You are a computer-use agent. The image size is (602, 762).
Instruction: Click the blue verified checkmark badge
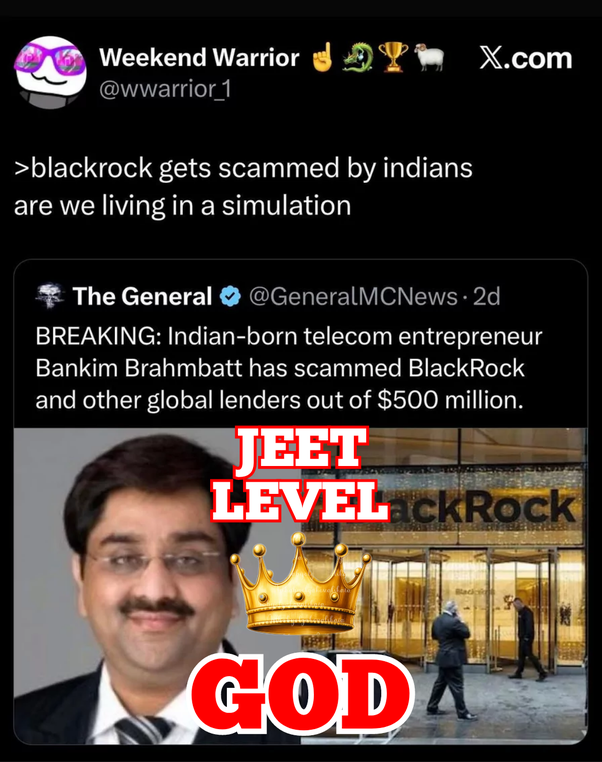(230, 296)
